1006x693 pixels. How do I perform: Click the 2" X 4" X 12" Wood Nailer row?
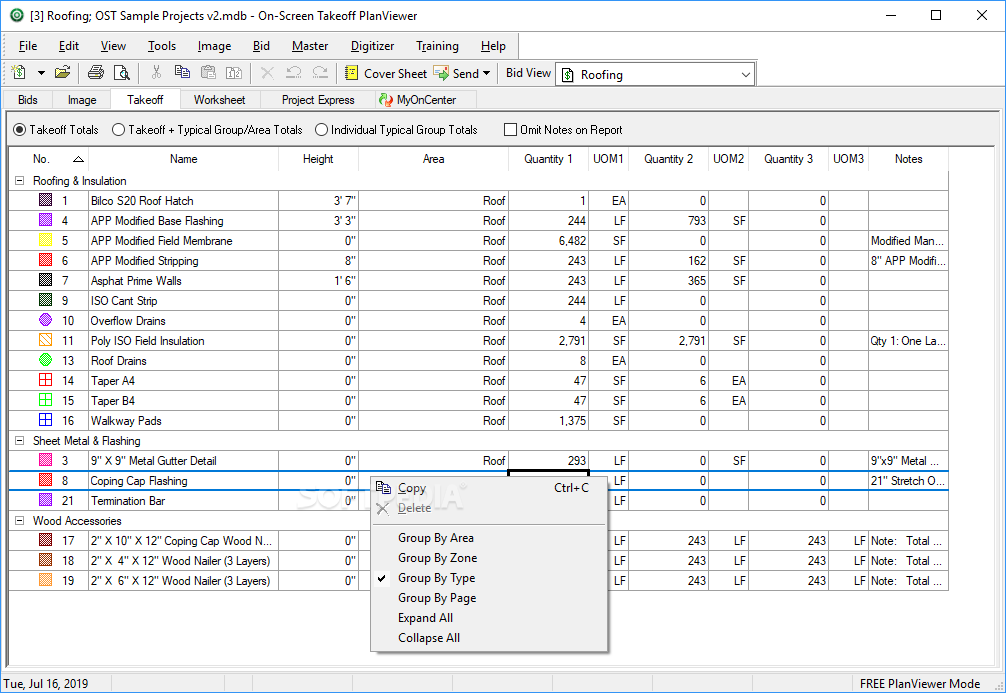click(180, 561)
